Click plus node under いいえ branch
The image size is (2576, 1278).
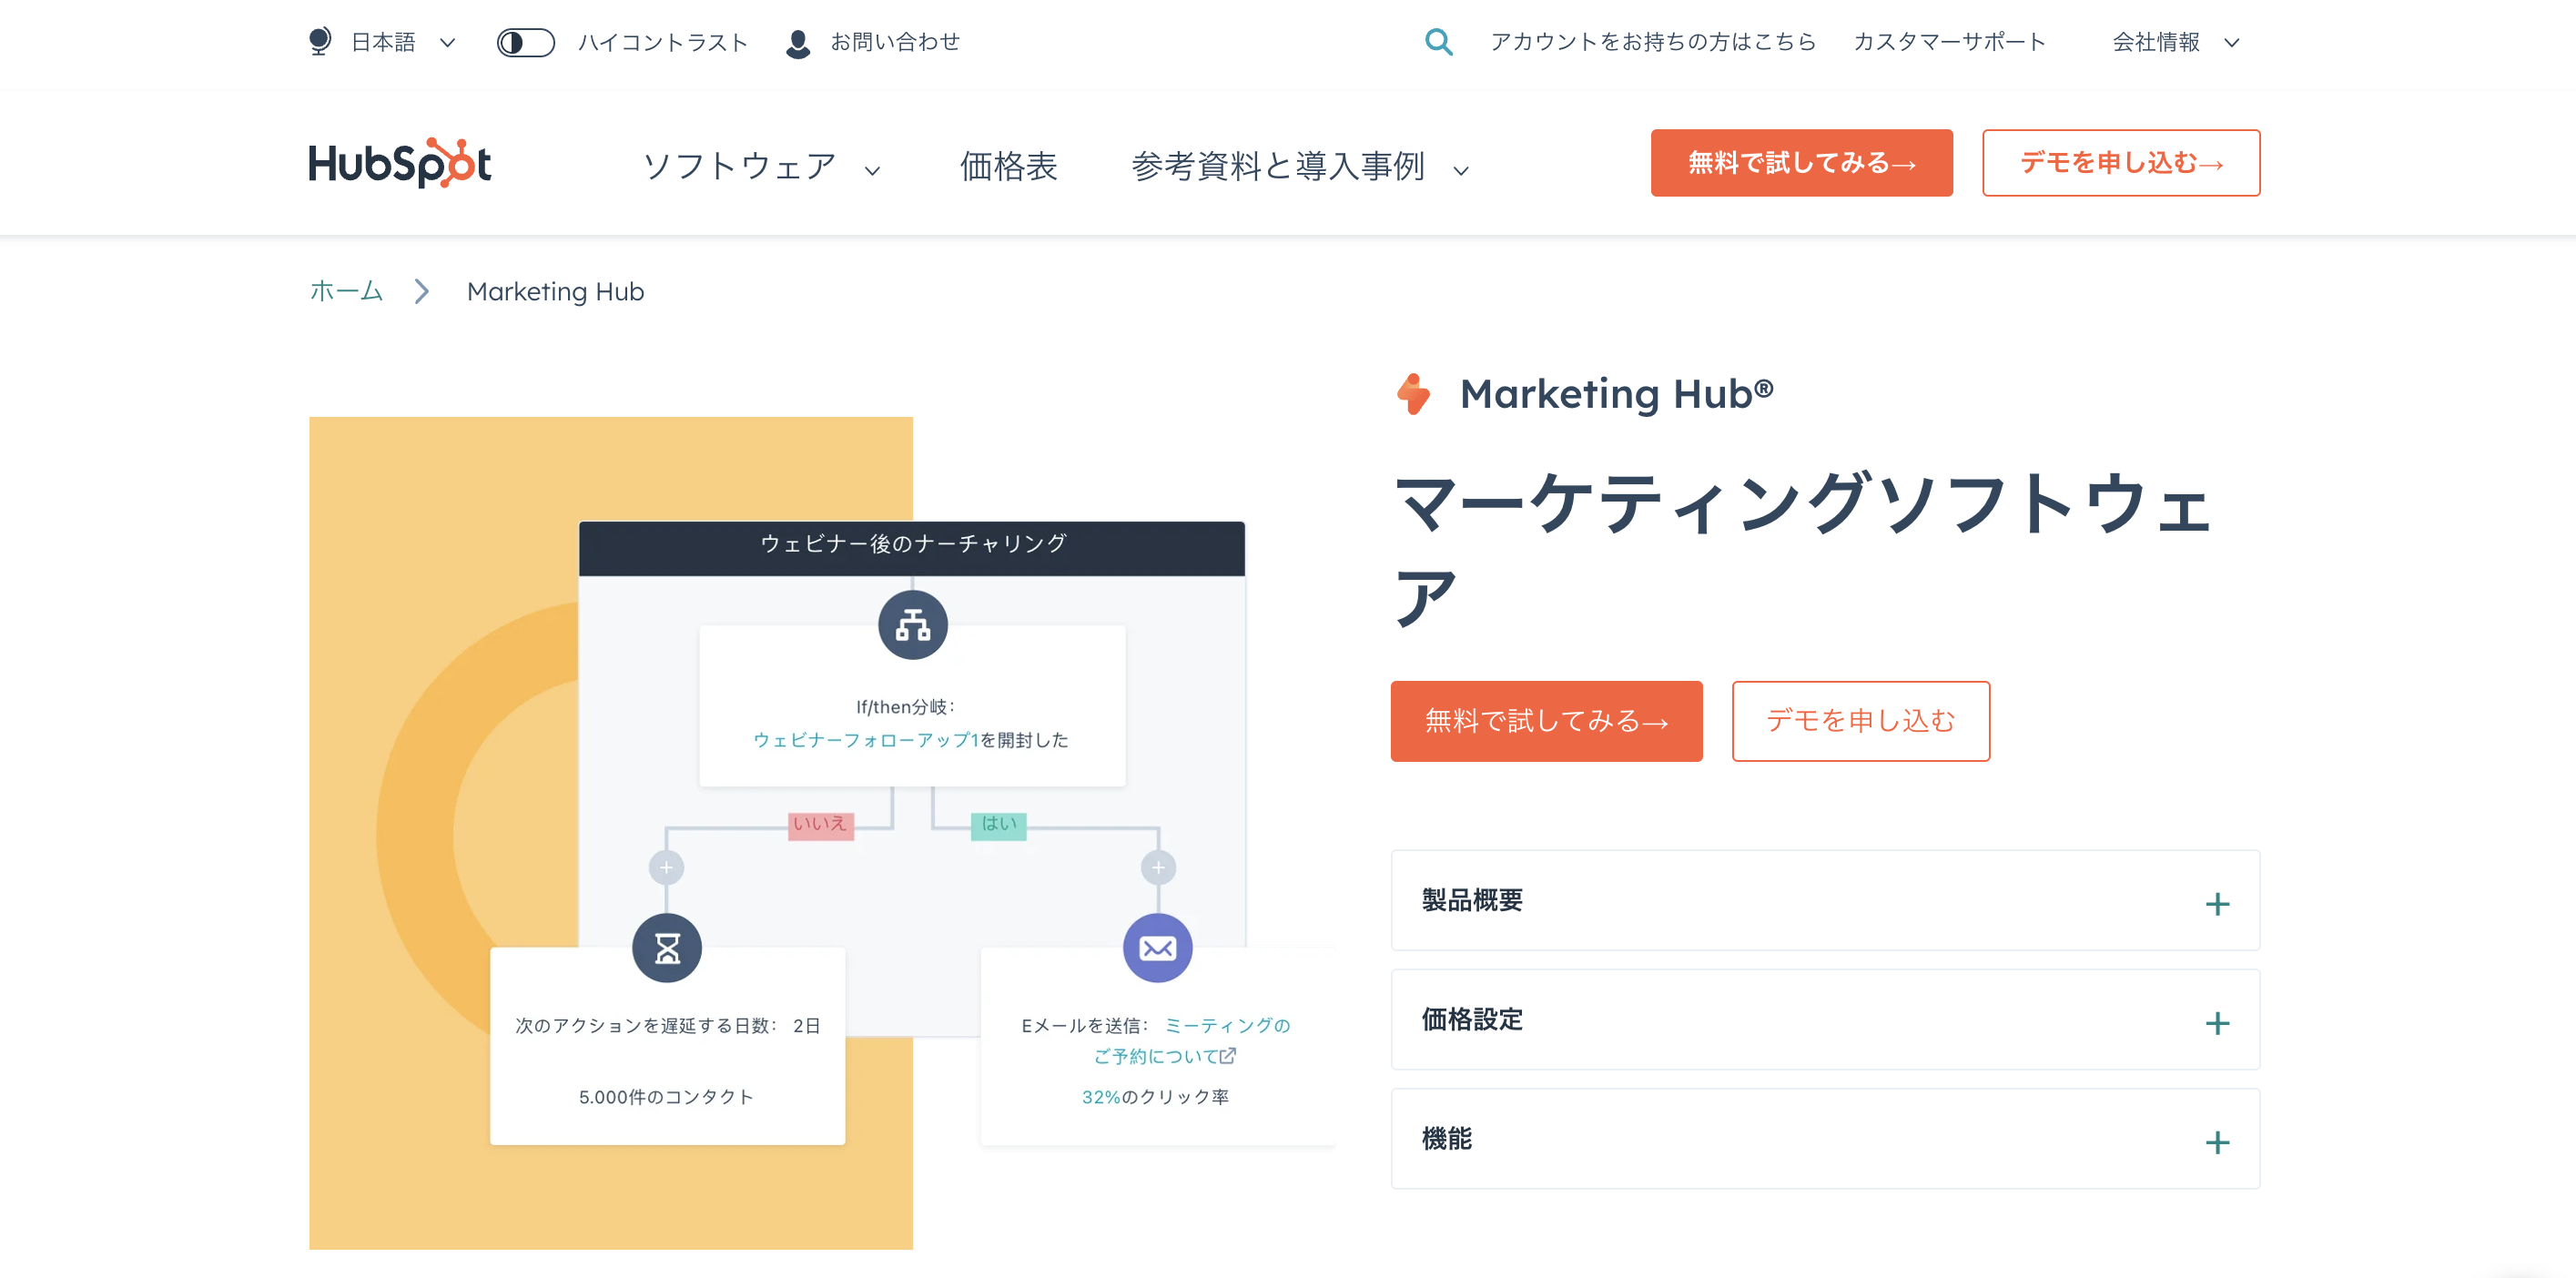(666, 867)
